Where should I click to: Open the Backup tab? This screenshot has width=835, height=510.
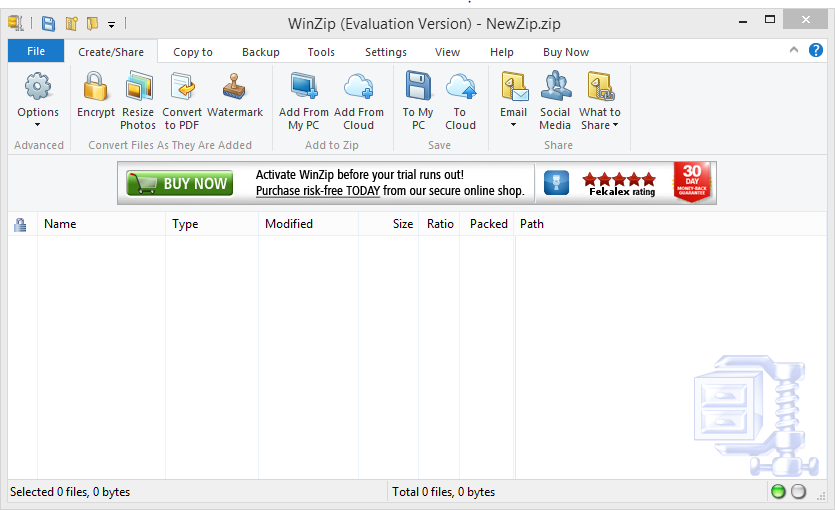[x=260, y=52]
